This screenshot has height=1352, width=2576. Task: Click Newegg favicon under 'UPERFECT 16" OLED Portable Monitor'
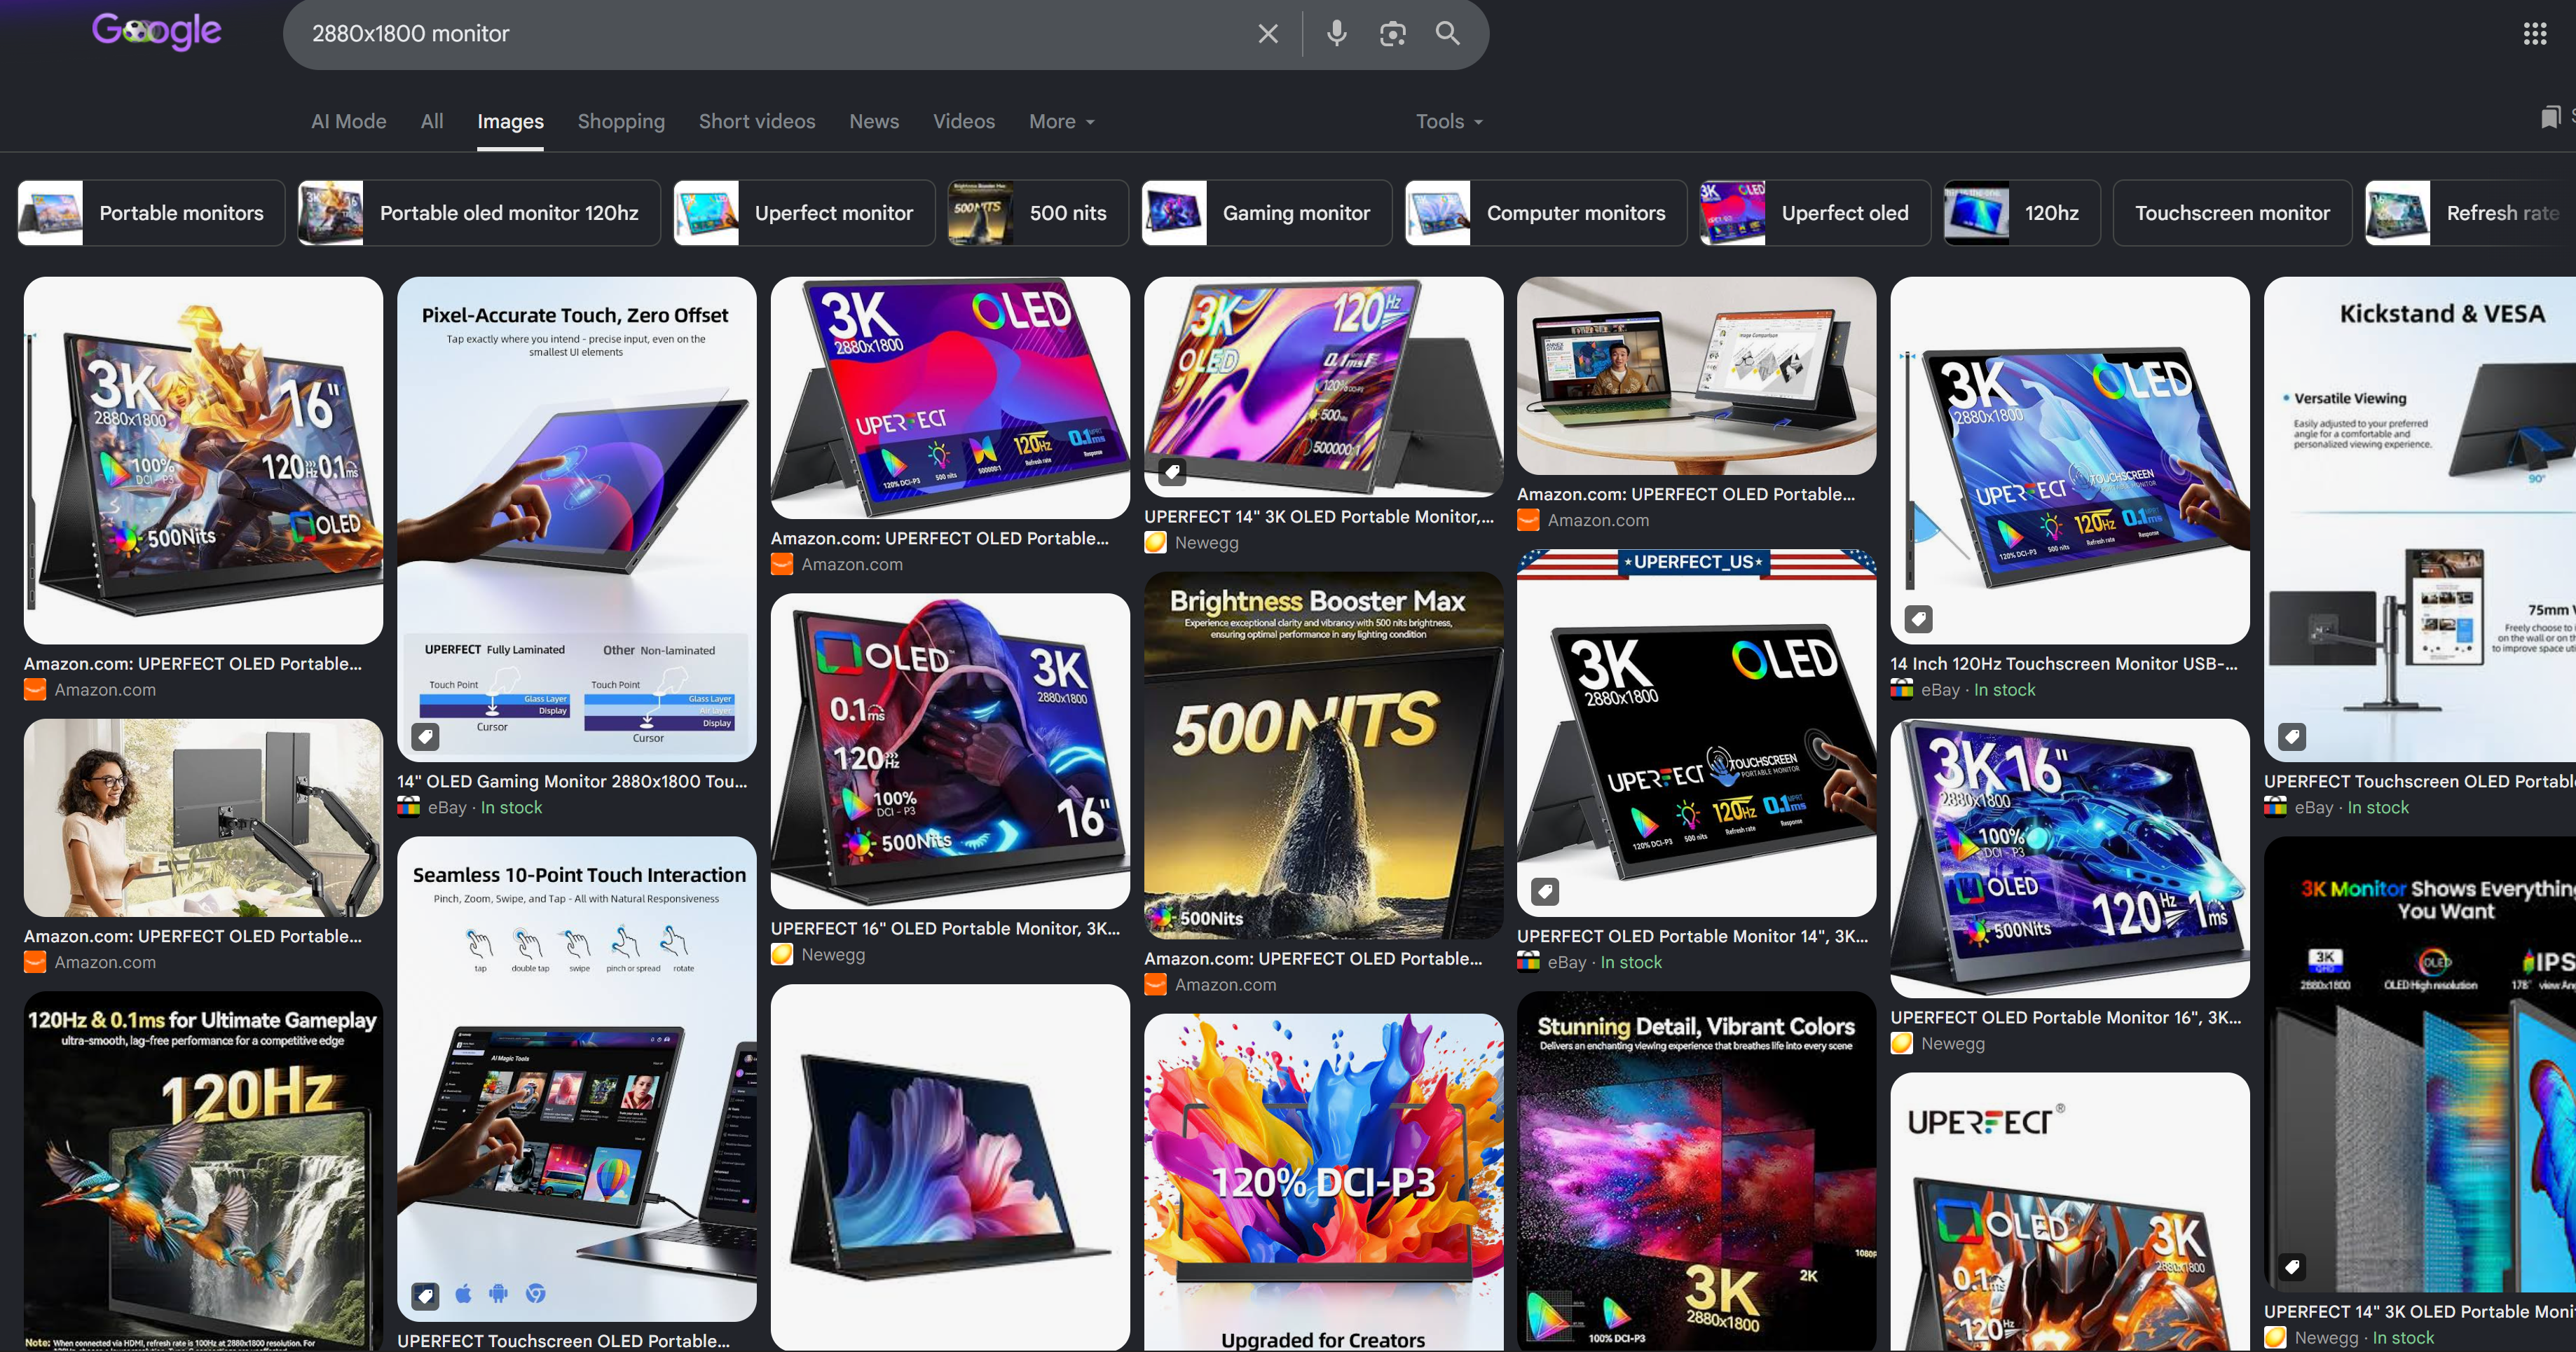pyautogui.click(x=782, y=955)
